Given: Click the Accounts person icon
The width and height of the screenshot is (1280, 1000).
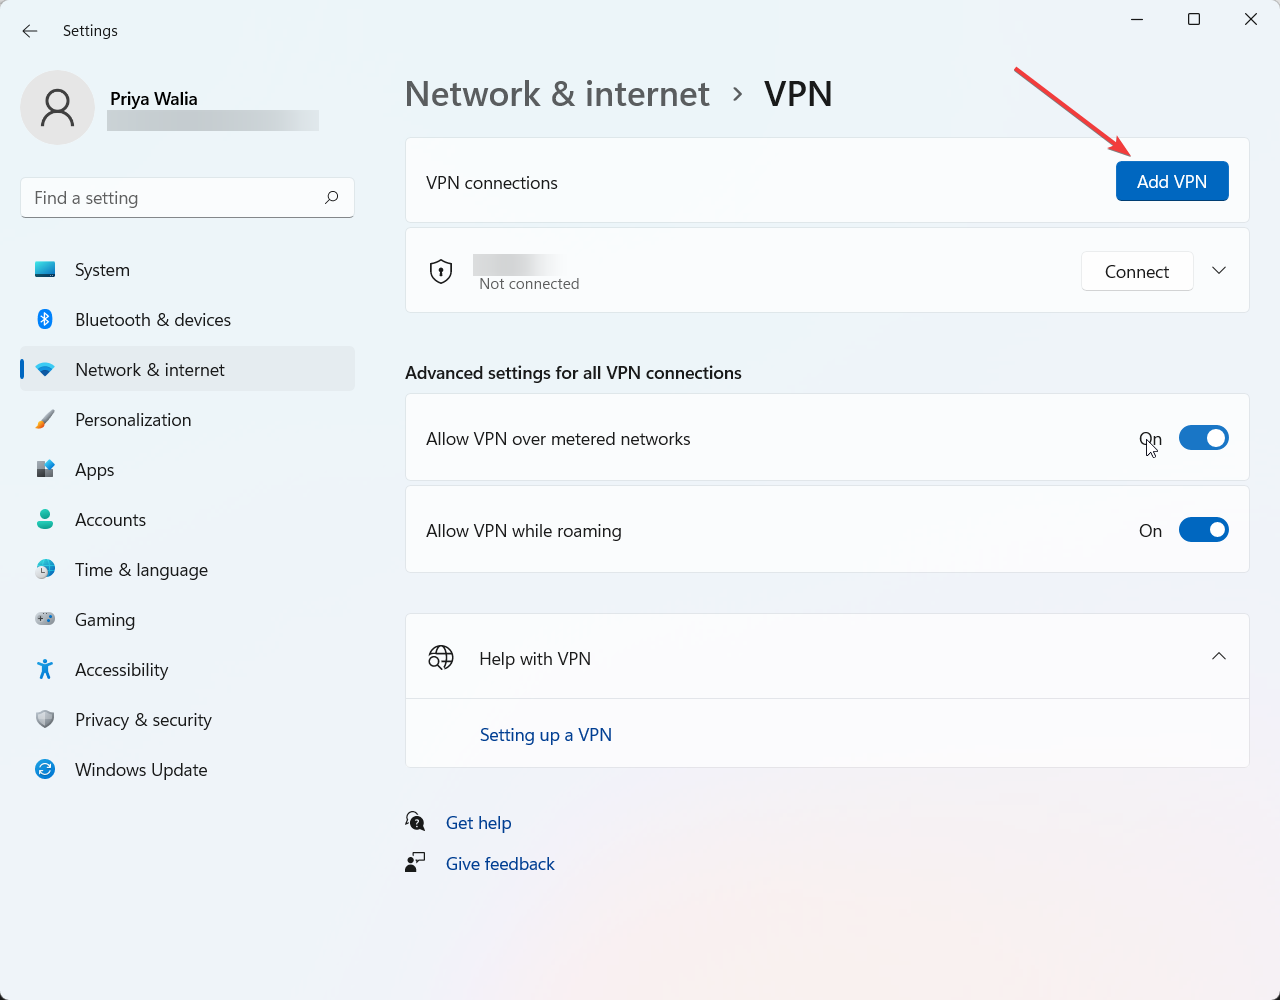Looking at the screenshot, I should coord(45,519).
